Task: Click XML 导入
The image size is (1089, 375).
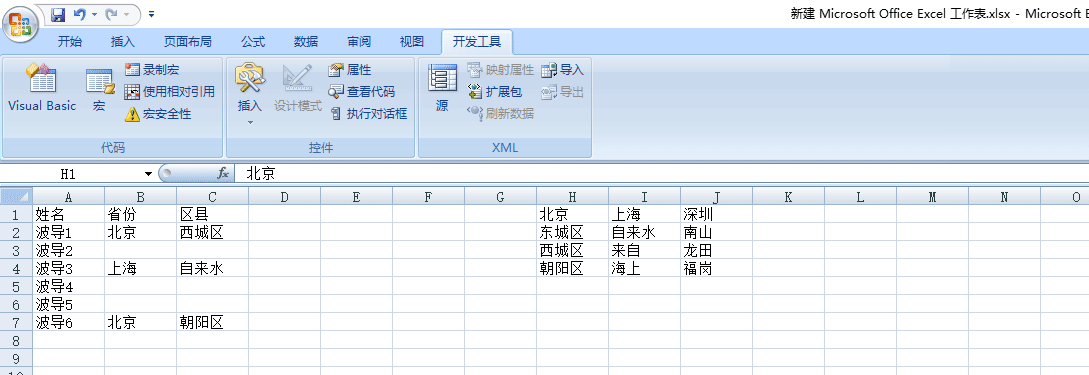Action: 563,69
